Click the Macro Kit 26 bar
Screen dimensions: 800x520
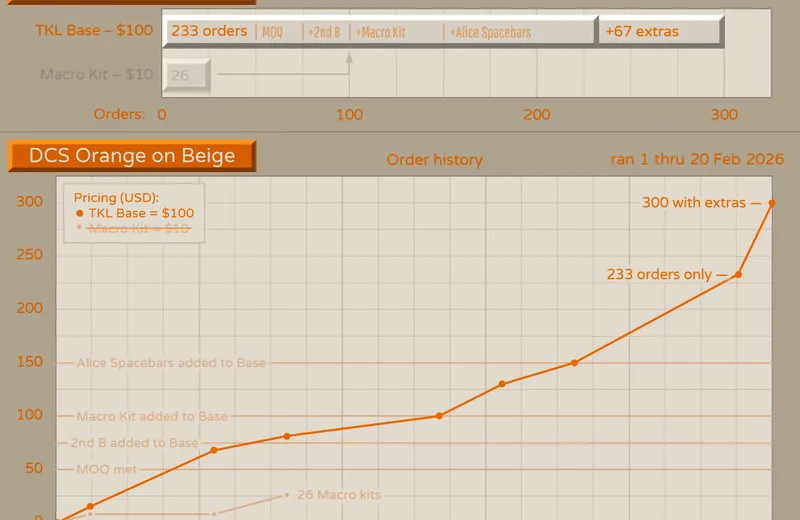click(186, 75)
